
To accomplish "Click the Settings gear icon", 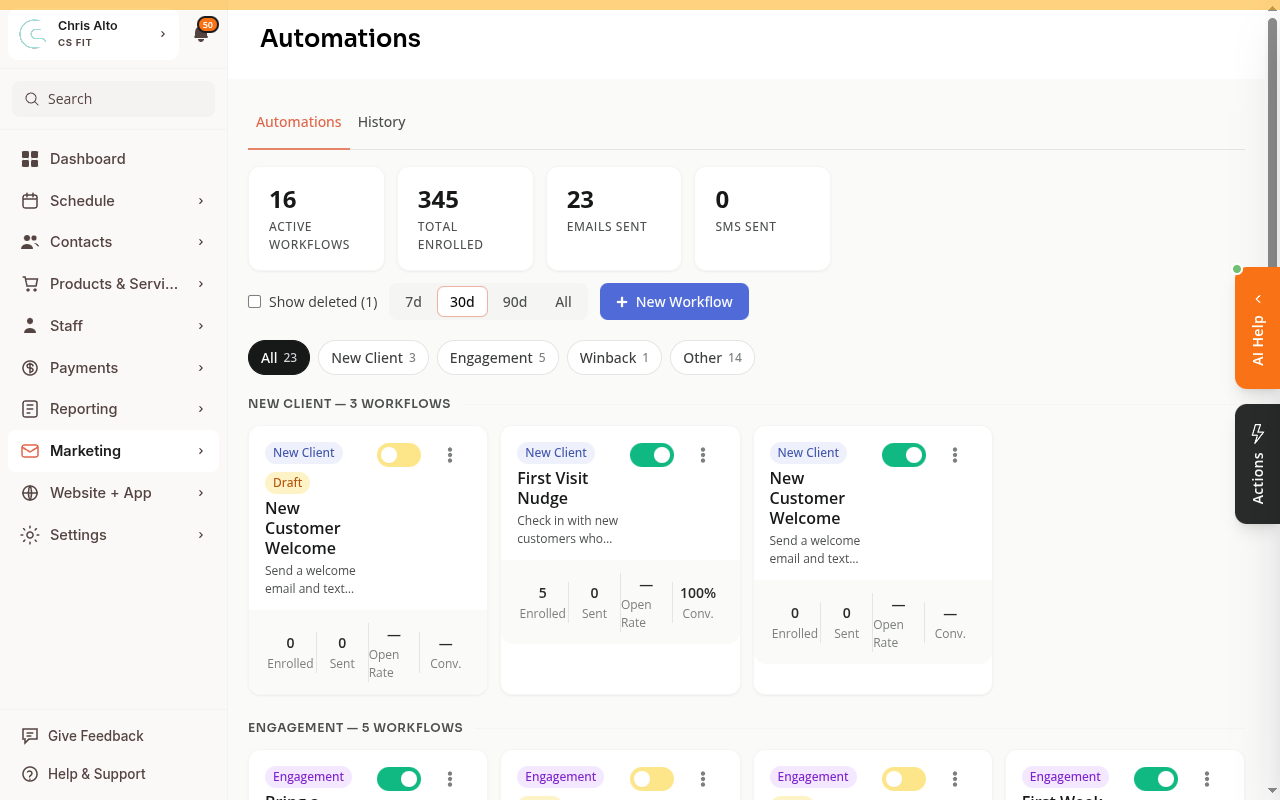I will point(30,535).
